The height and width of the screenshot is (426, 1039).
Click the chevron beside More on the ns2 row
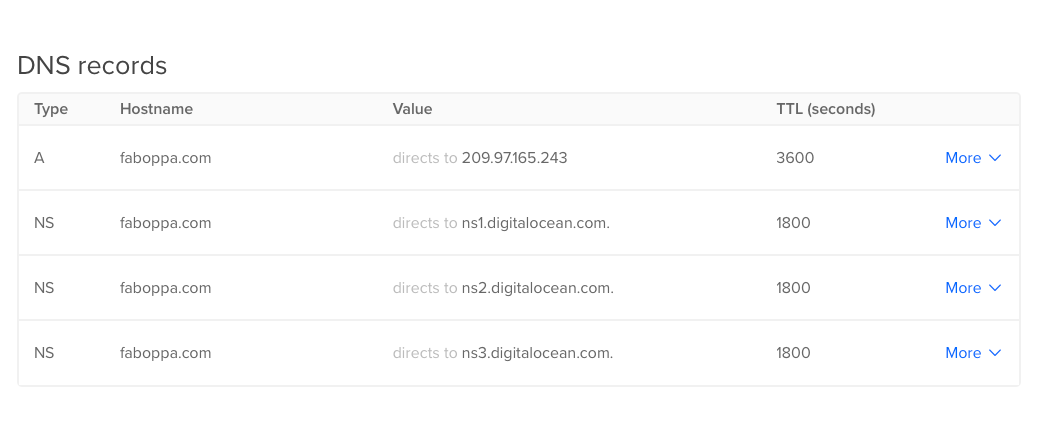click(995, 288)
